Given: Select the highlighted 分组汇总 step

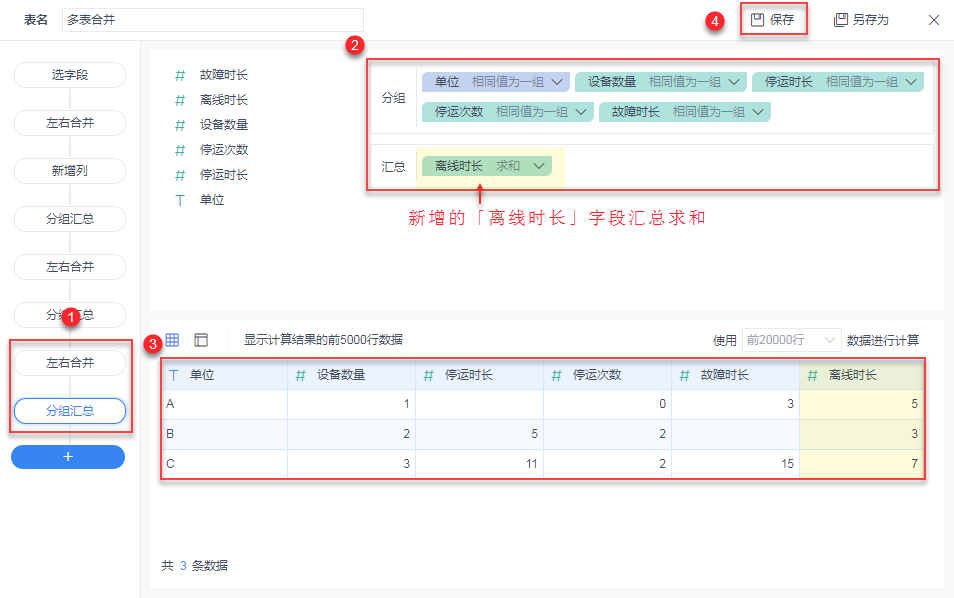Looking at the screenshot, I should coord(70,411).
